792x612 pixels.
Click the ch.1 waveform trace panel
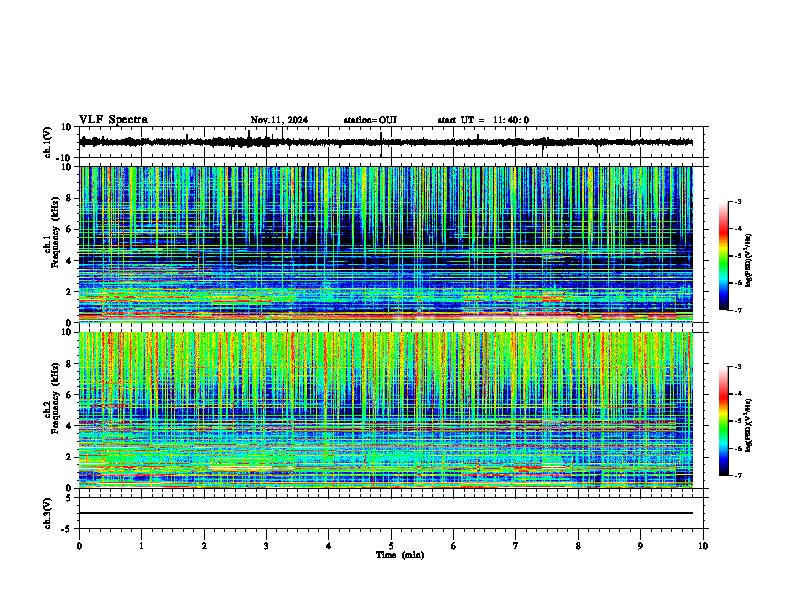391,142
